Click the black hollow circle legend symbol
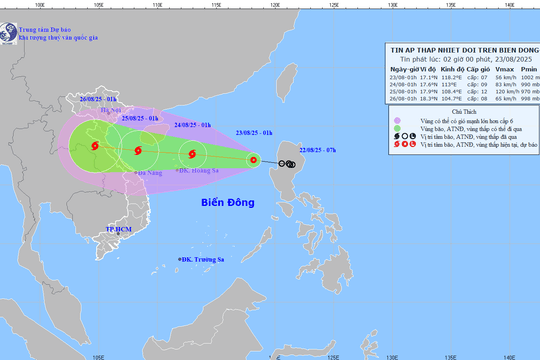The height and width of the screenshot is (360, 540). point(405,136)
